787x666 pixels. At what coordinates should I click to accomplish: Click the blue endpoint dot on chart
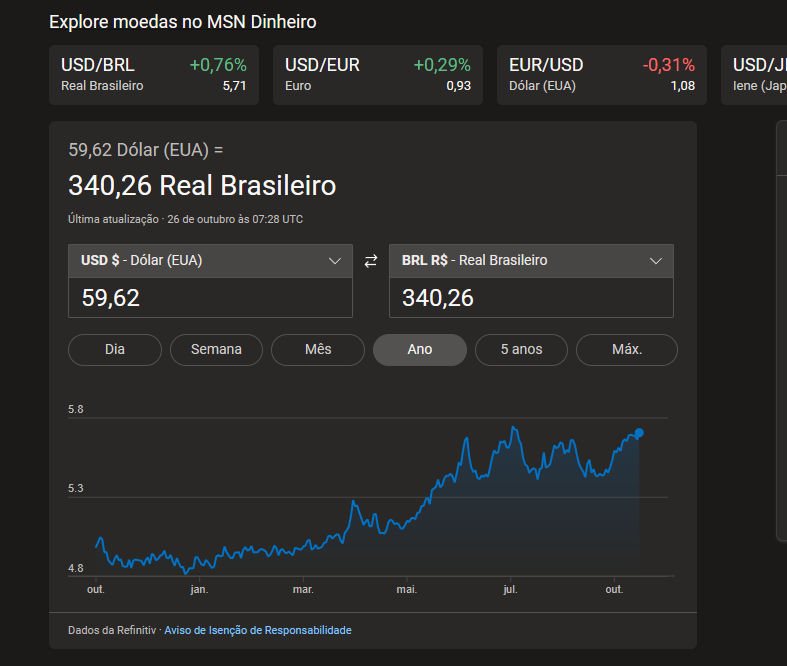coord(639,433)
